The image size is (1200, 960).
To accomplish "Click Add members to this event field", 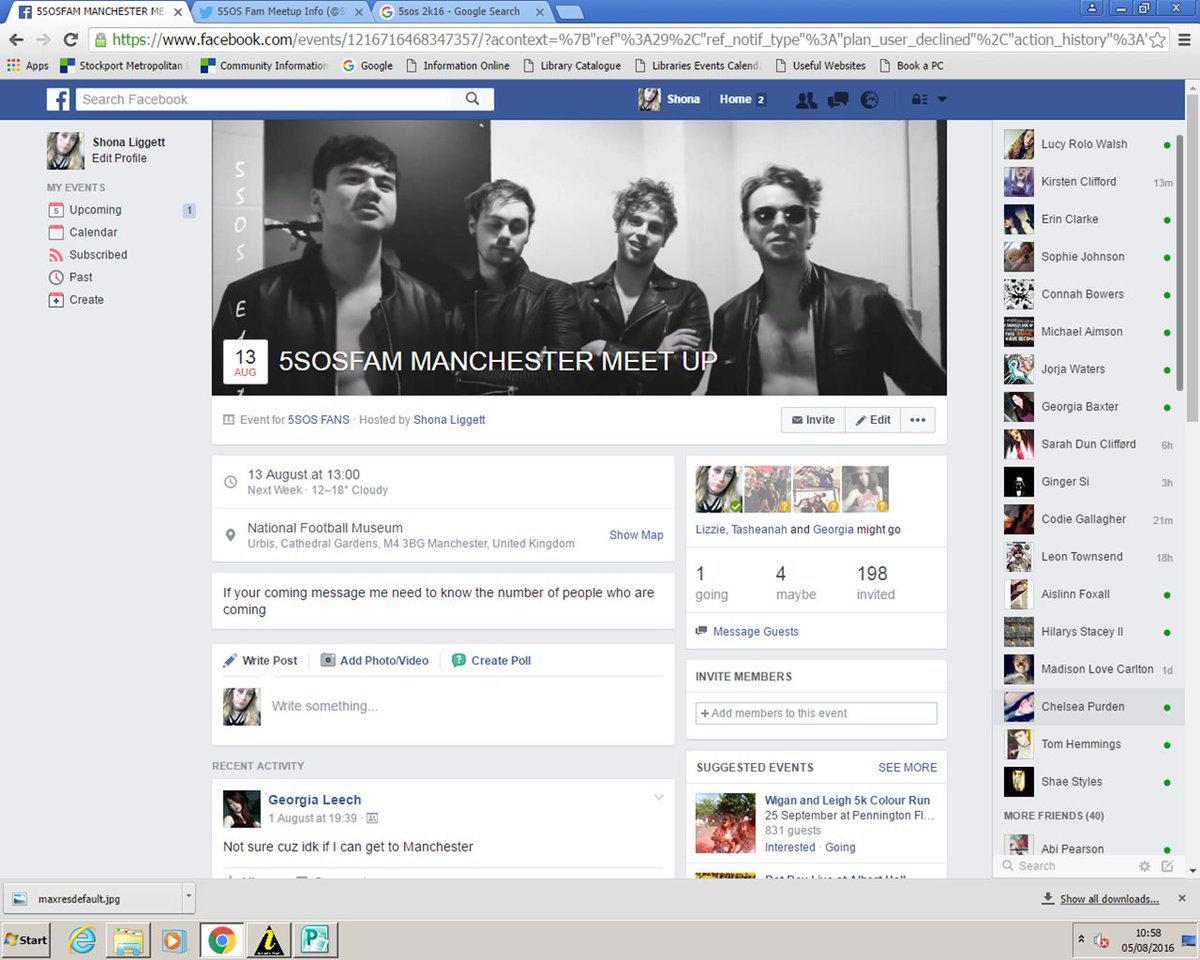I will tap(816, 713).
